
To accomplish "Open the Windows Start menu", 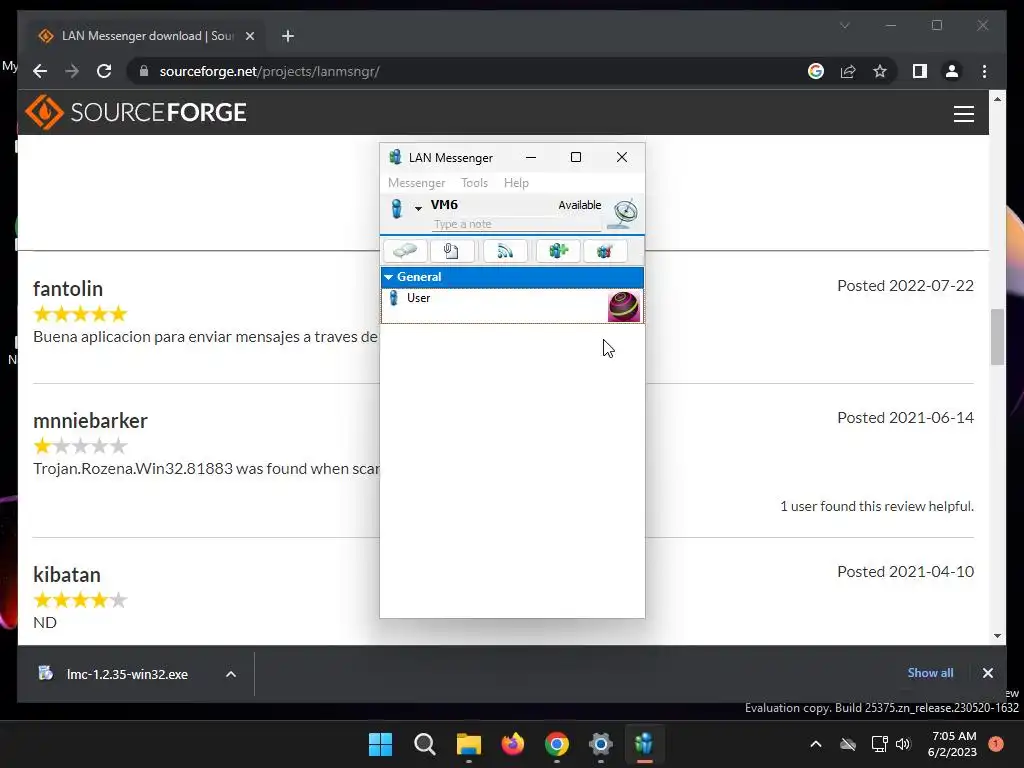I will (x=380, y=744).
